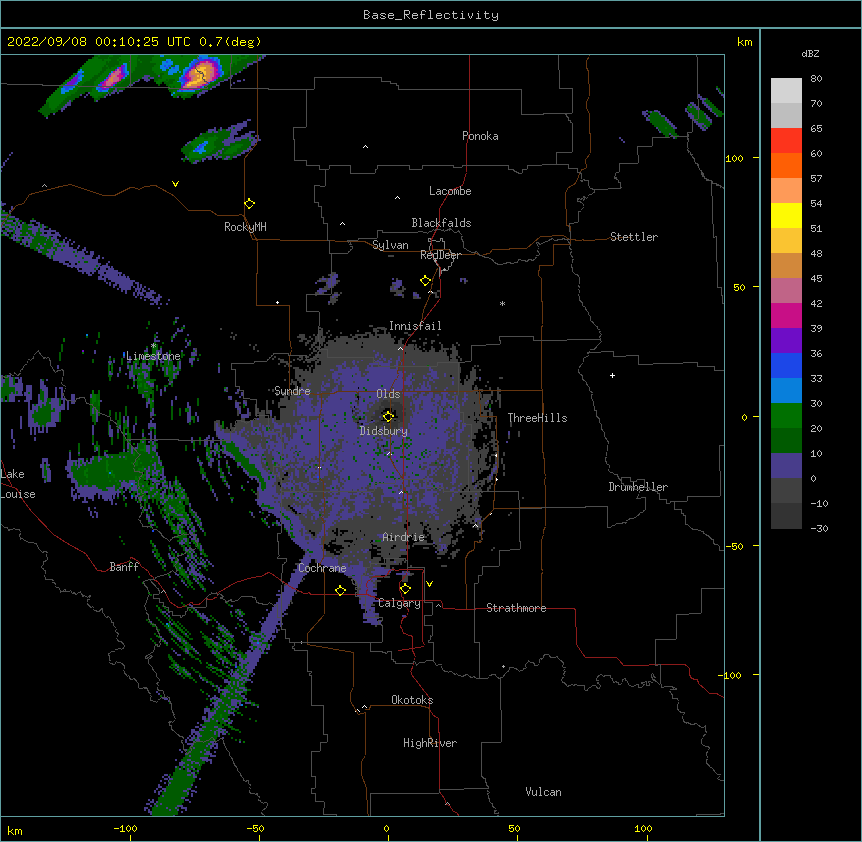
Task: Click the Vulcan city label
Action: point(543,792)
